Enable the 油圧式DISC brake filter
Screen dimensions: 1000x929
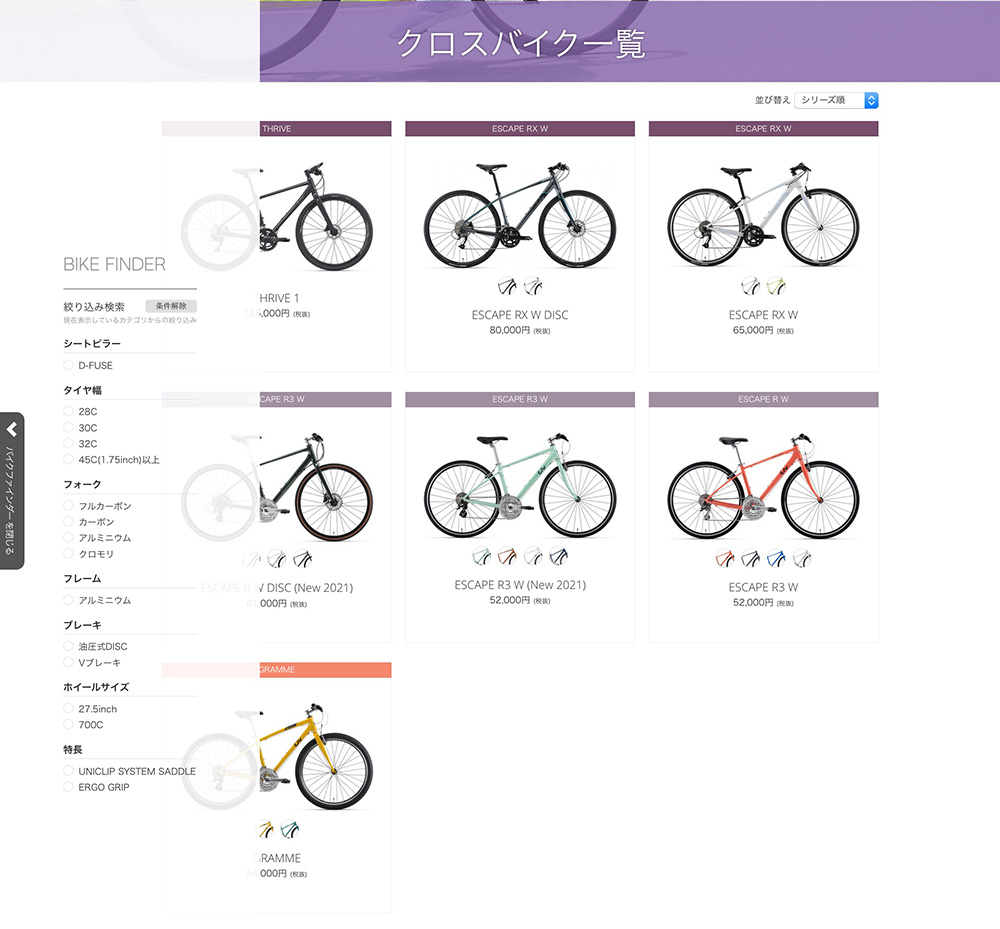click(69, 647)
